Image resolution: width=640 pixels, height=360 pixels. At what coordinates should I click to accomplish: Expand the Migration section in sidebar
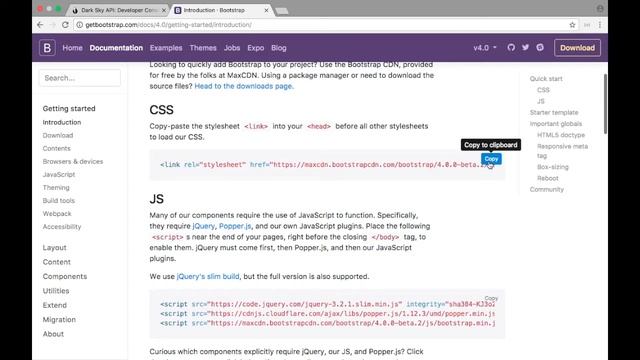59,320
